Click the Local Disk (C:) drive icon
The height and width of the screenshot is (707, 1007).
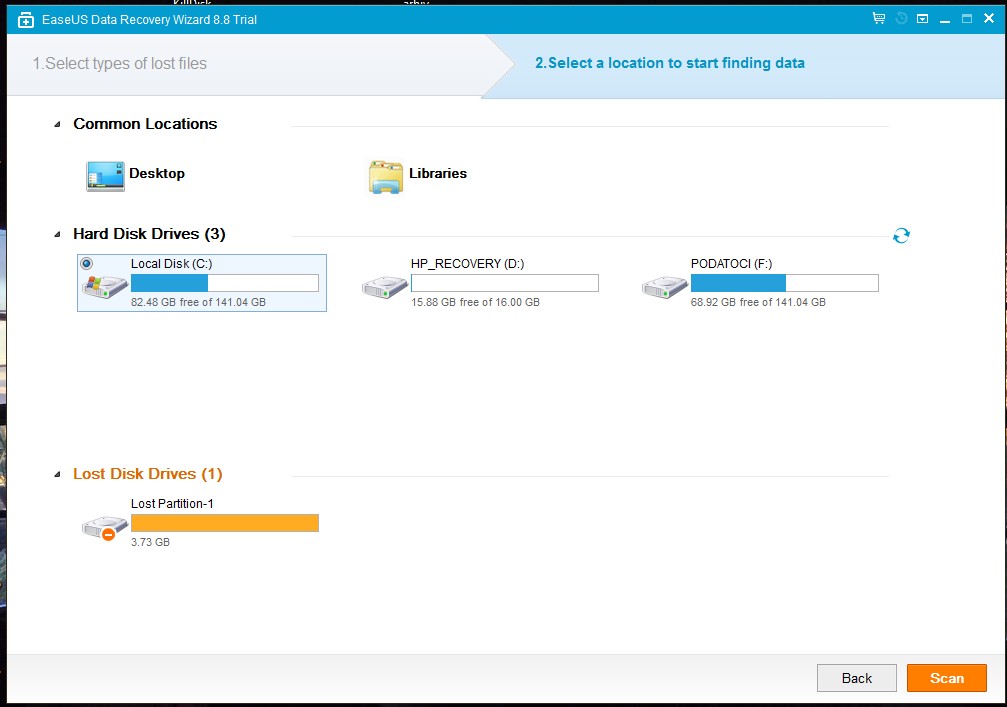click(x=105, y=286)
